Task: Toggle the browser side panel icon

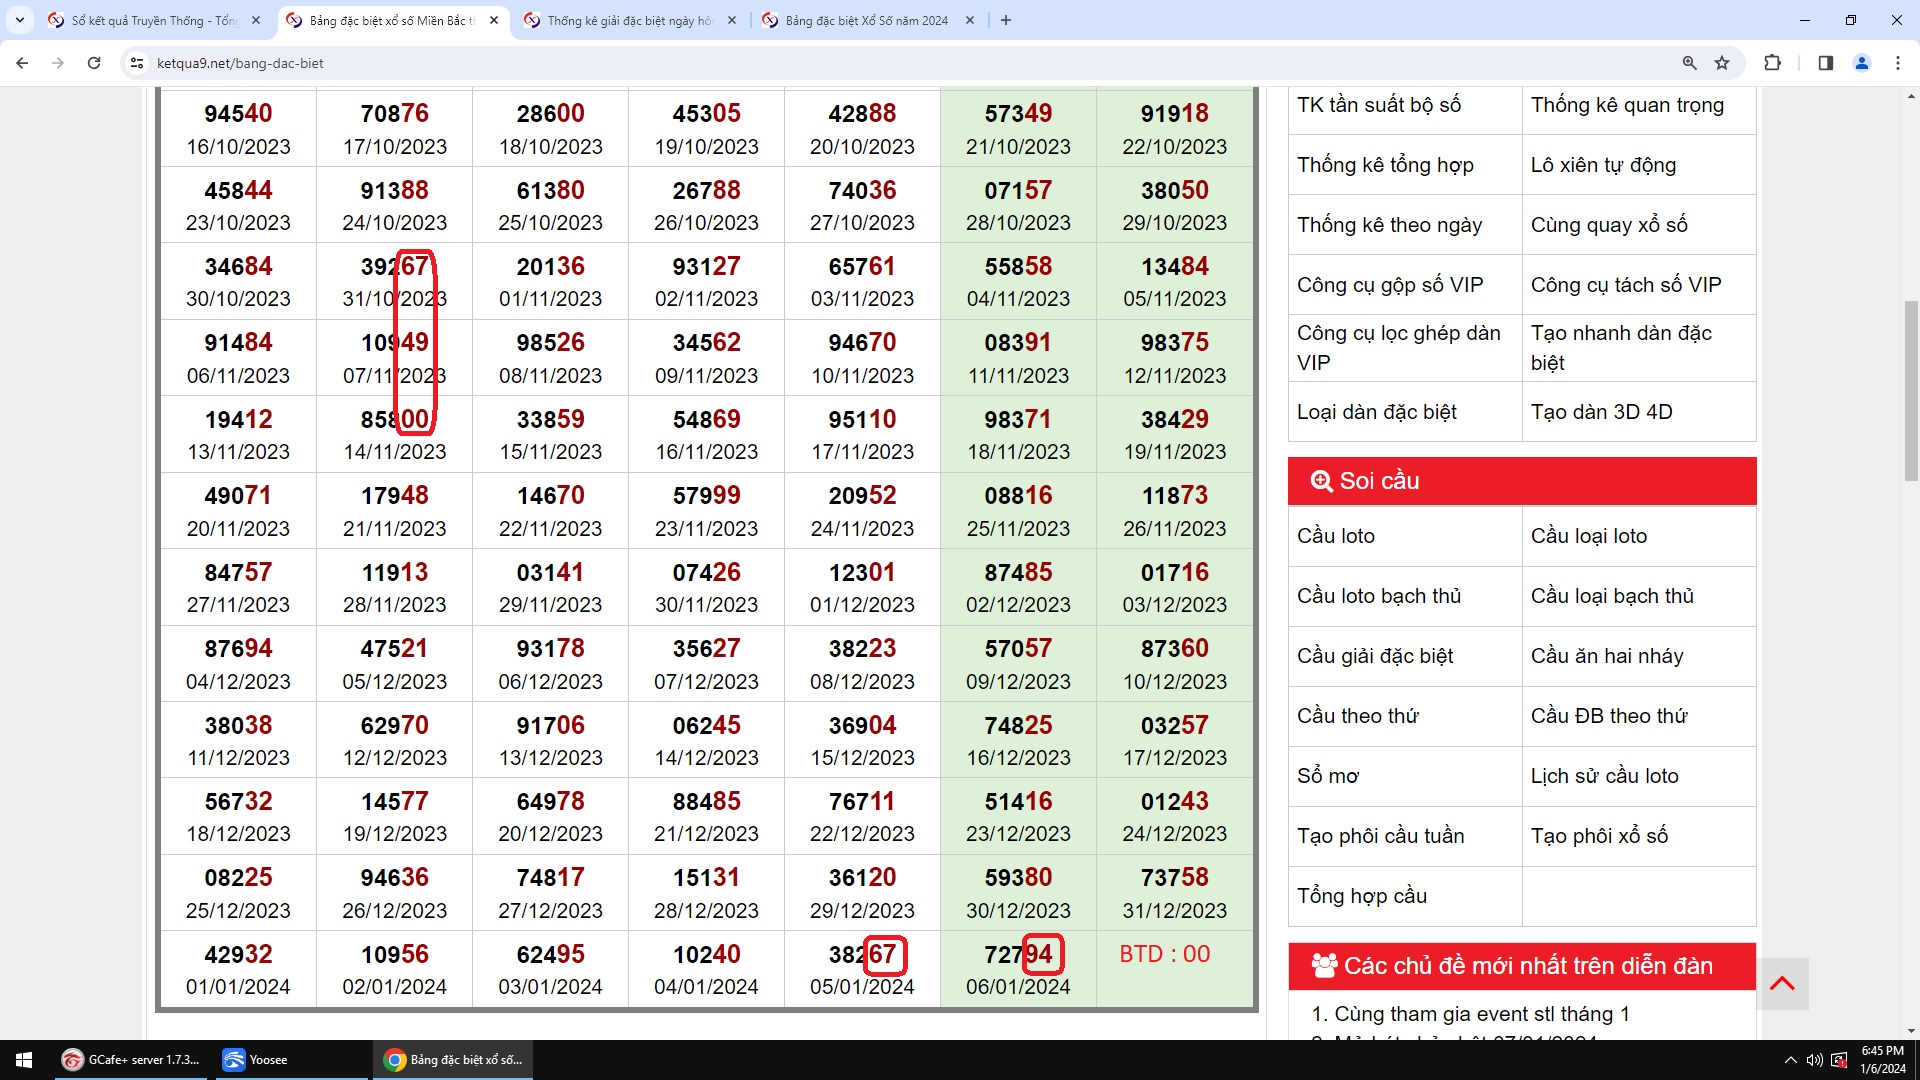Action: coord(1825,63)
